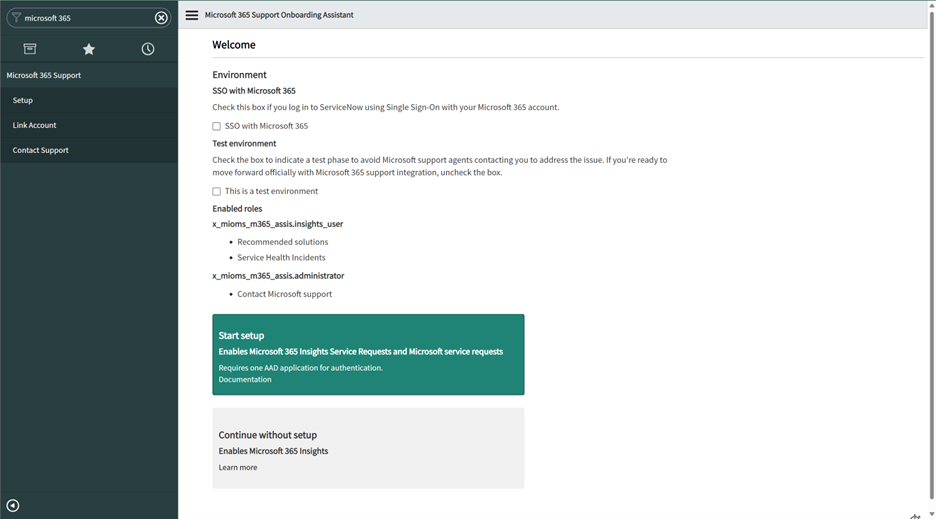Open Contact Support module
The height and width of the screenshot is (519, 936).
pyautogui.click(x=89, y=151)
